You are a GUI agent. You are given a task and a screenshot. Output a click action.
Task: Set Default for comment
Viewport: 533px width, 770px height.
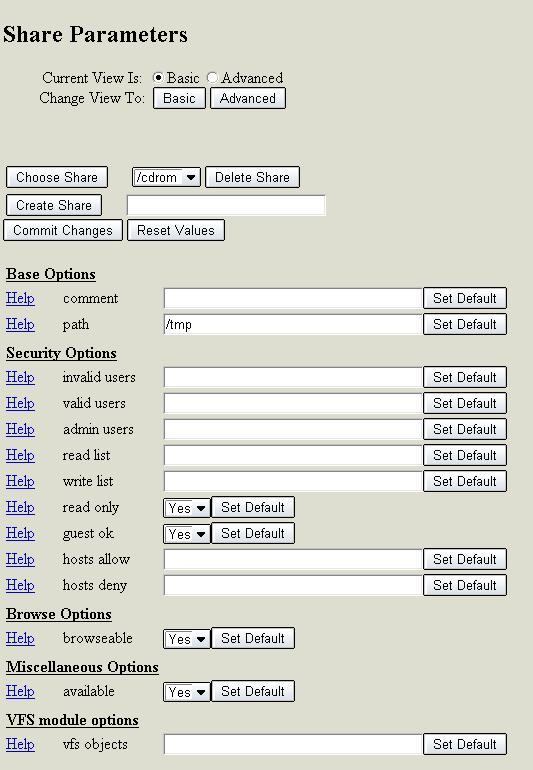(x=465, y=298)
